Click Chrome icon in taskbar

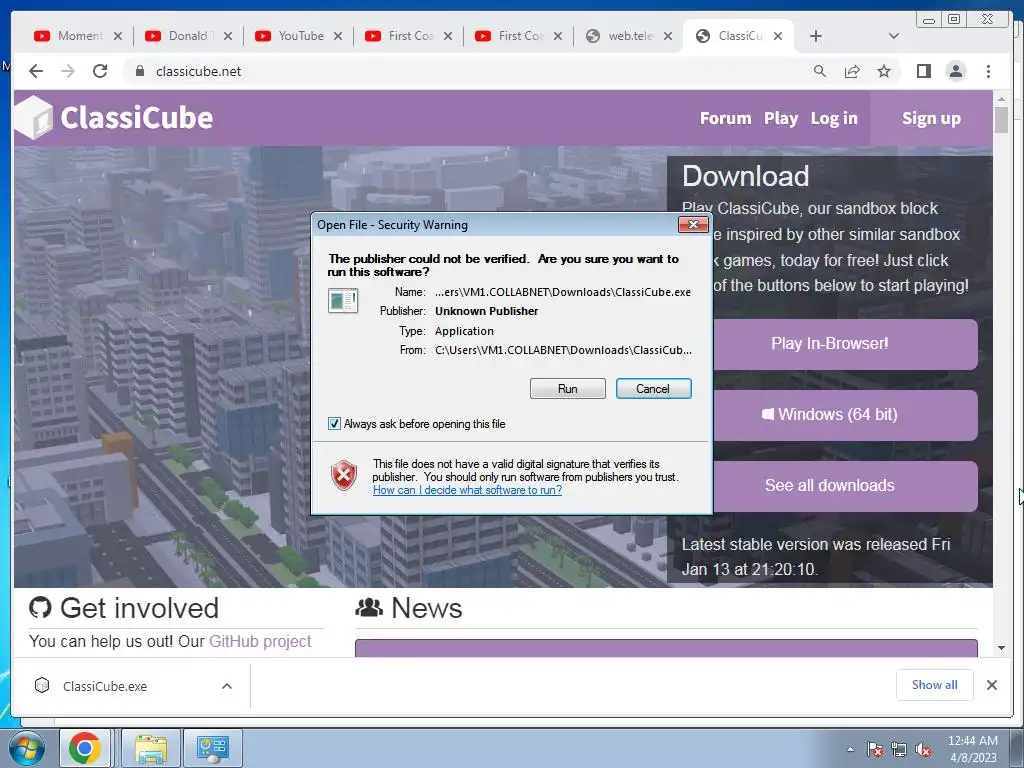(85, 748)
